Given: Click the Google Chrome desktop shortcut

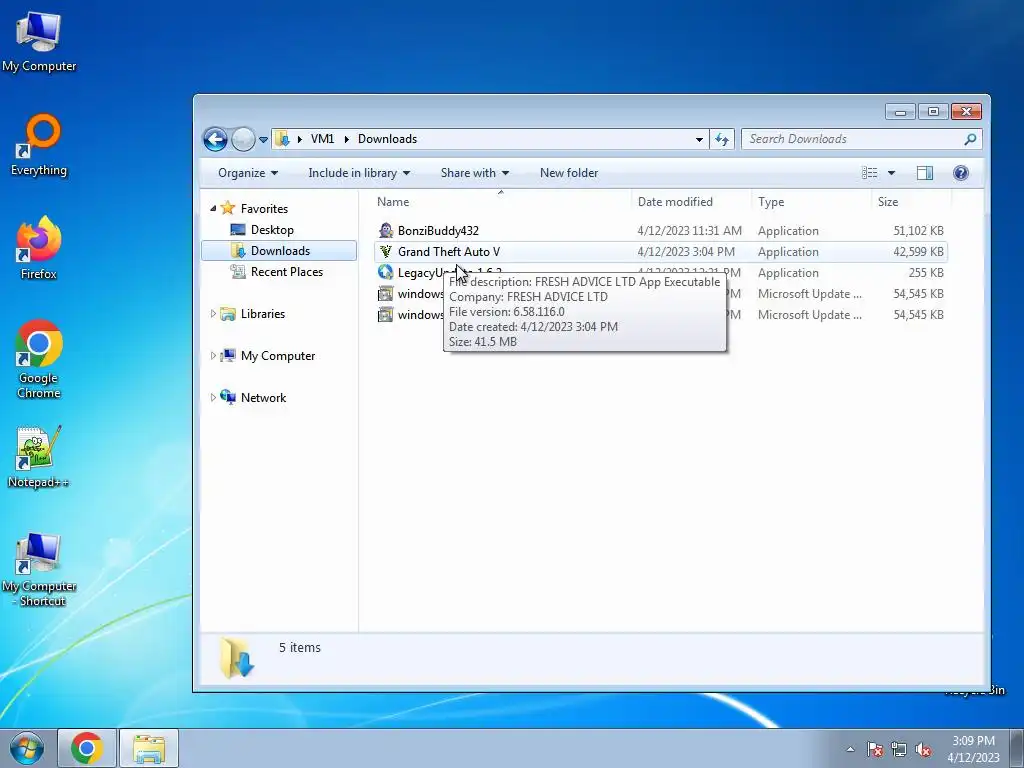Looking at the screenshot, I should click(39, 359).
